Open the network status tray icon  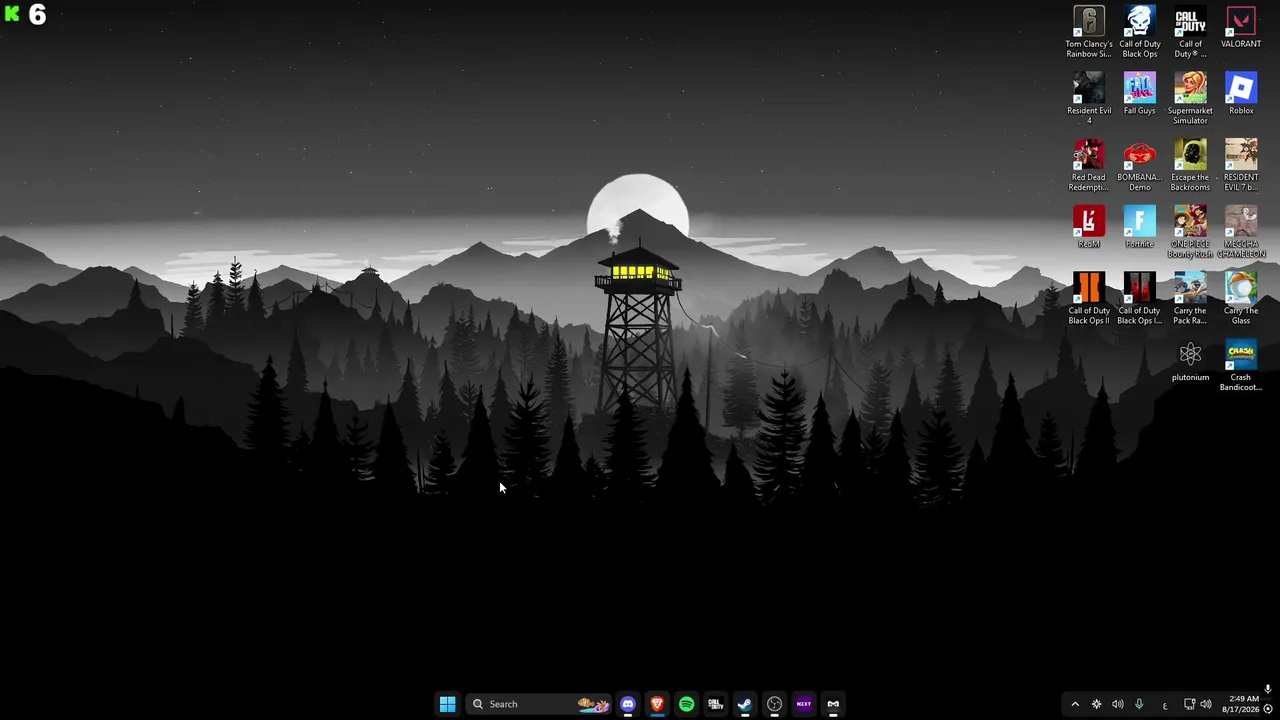point(1189,704)
